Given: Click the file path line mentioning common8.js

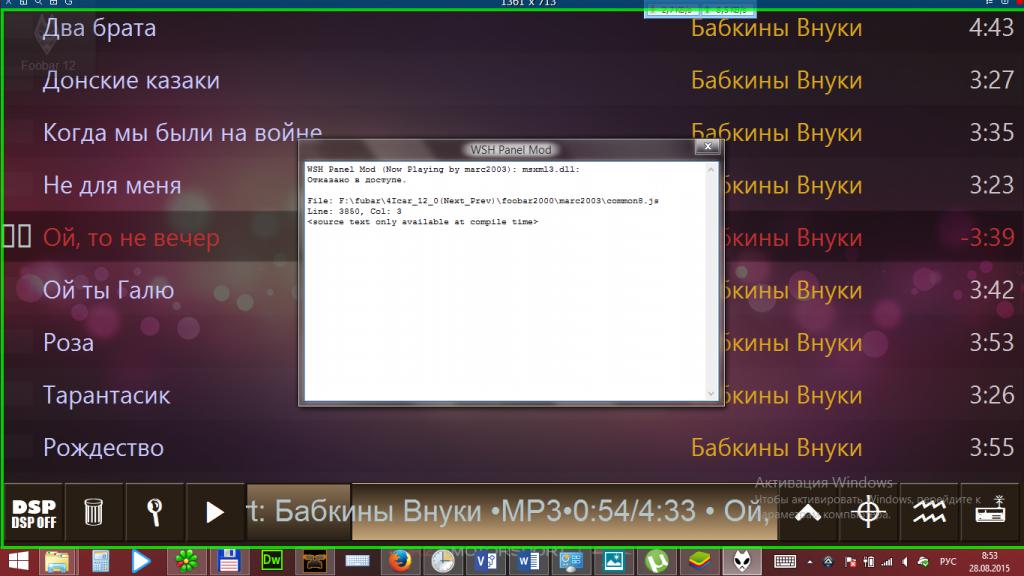Looking at the screenshot, I should coord(483,200).
